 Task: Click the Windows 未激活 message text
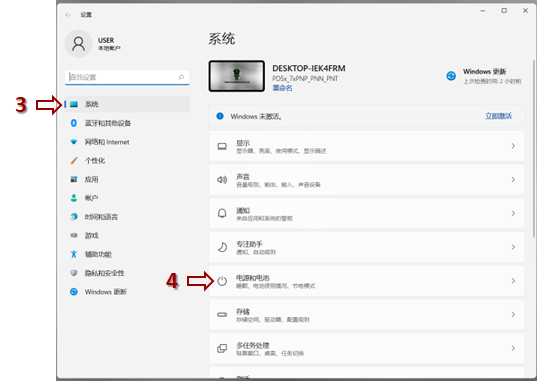[256, 116]
